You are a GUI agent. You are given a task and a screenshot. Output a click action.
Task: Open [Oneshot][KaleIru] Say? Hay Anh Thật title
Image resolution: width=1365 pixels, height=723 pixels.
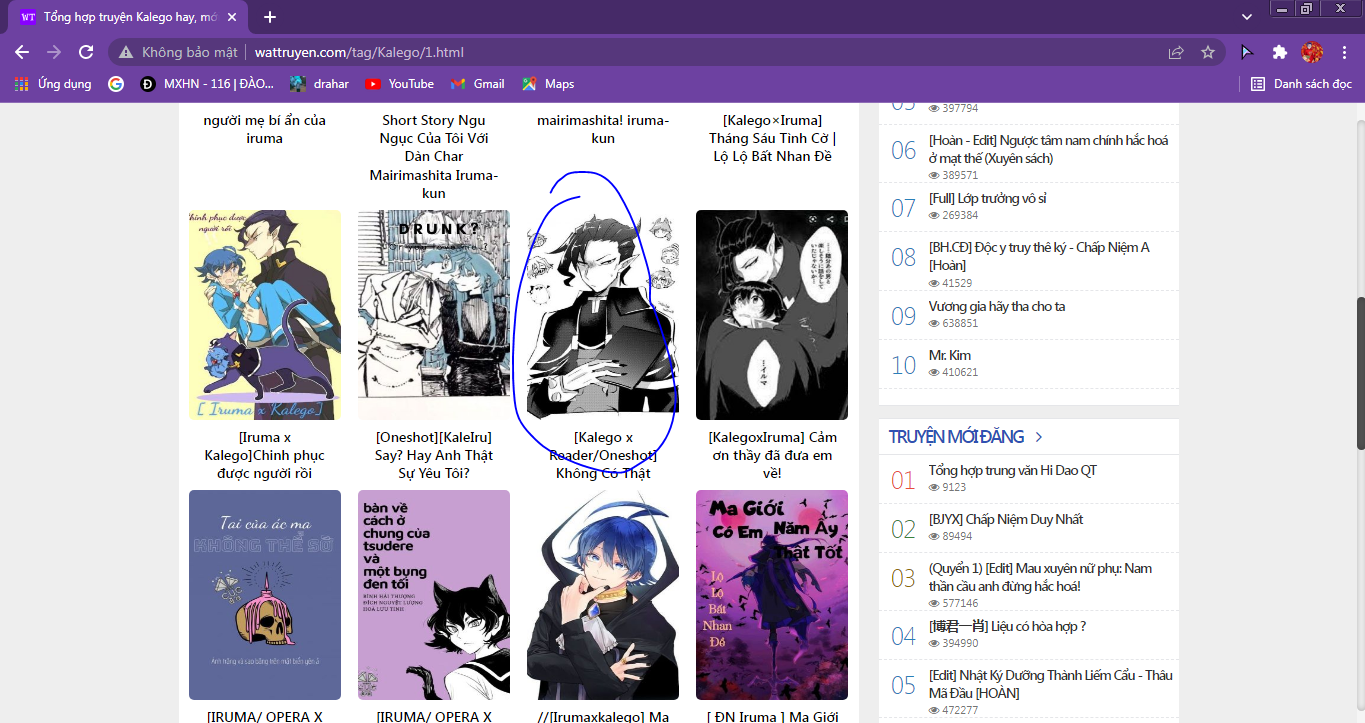click(434, 455)
